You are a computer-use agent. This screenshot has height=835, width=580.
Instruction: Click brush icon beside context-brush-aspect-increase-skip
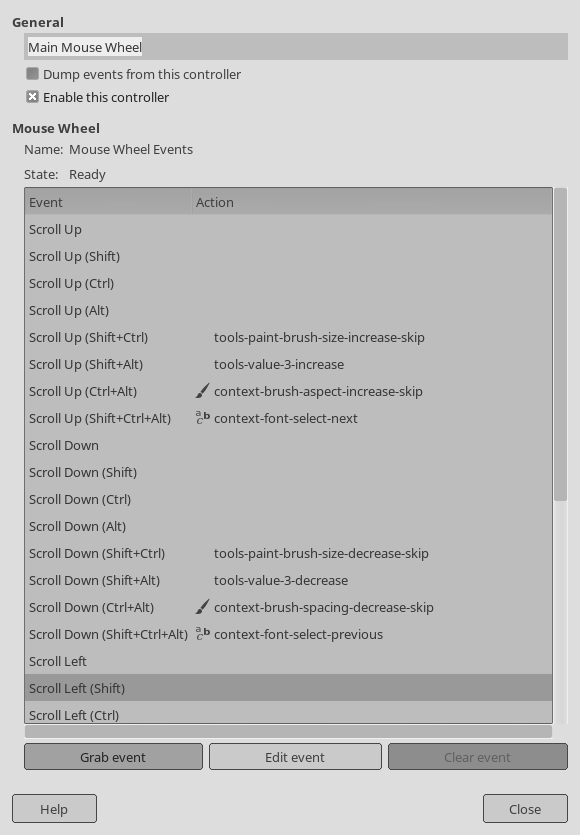click(x=202, y=391)
